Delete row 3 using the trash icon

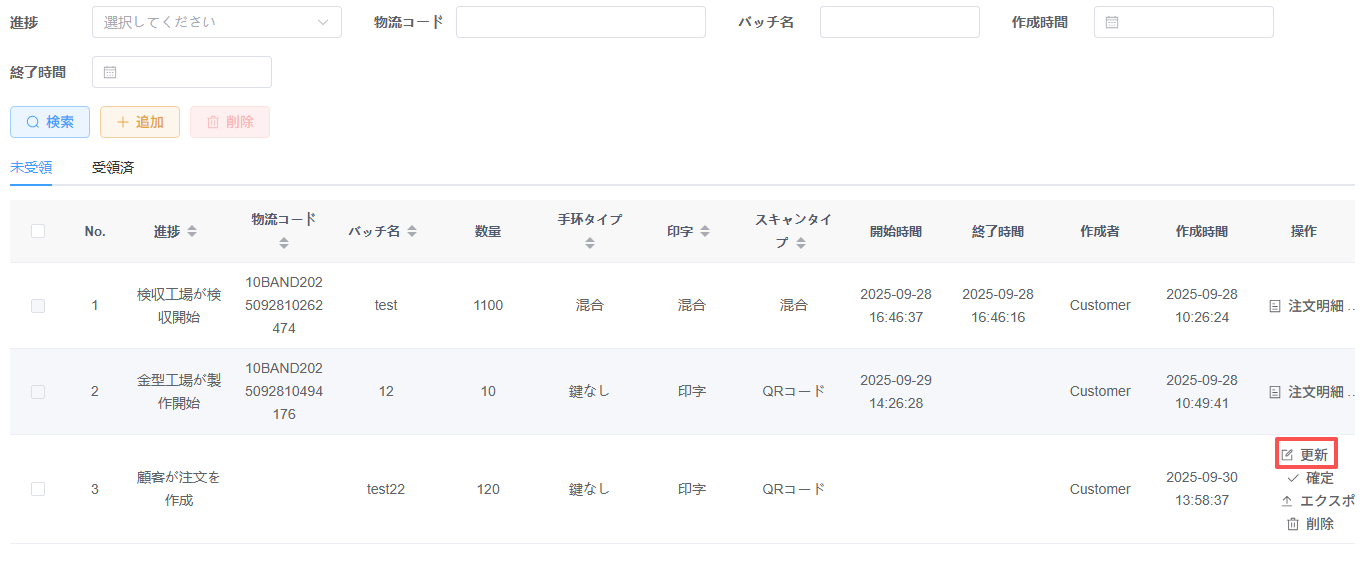pyautogui.click(x=1293, y=524)
